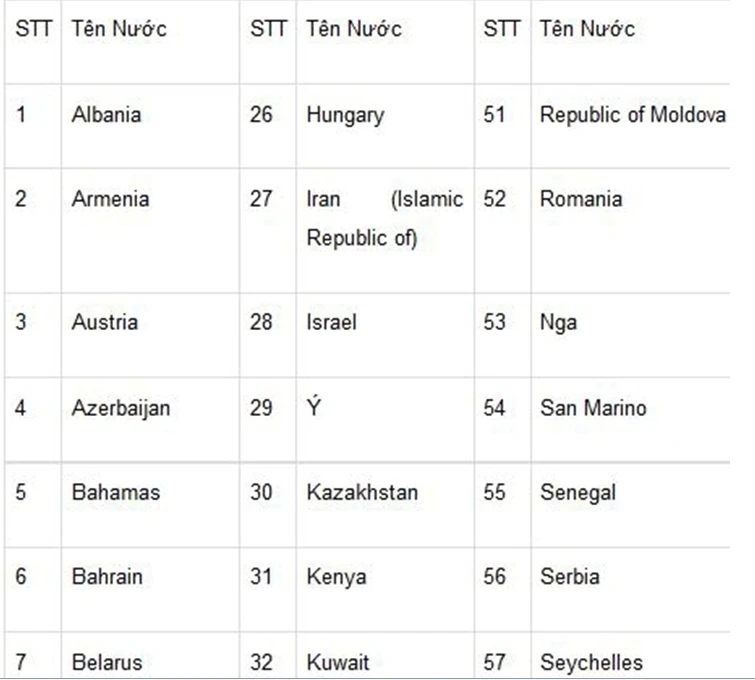Select the Armenia table cell

coord(110,198)
